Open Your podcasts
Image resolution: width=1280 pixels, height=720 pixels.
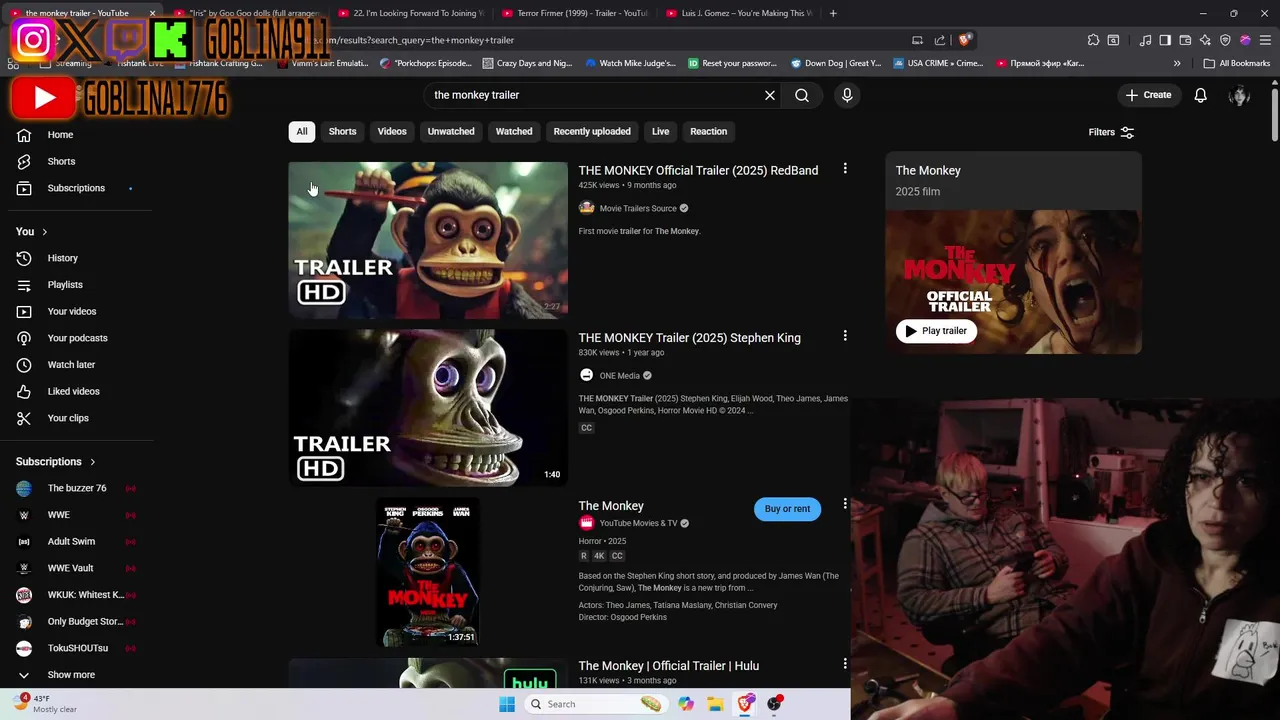(x=77, y=338)
